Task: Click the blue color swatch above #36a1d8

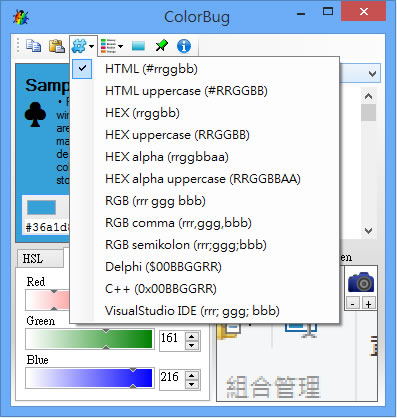Action: click(41, 207)
